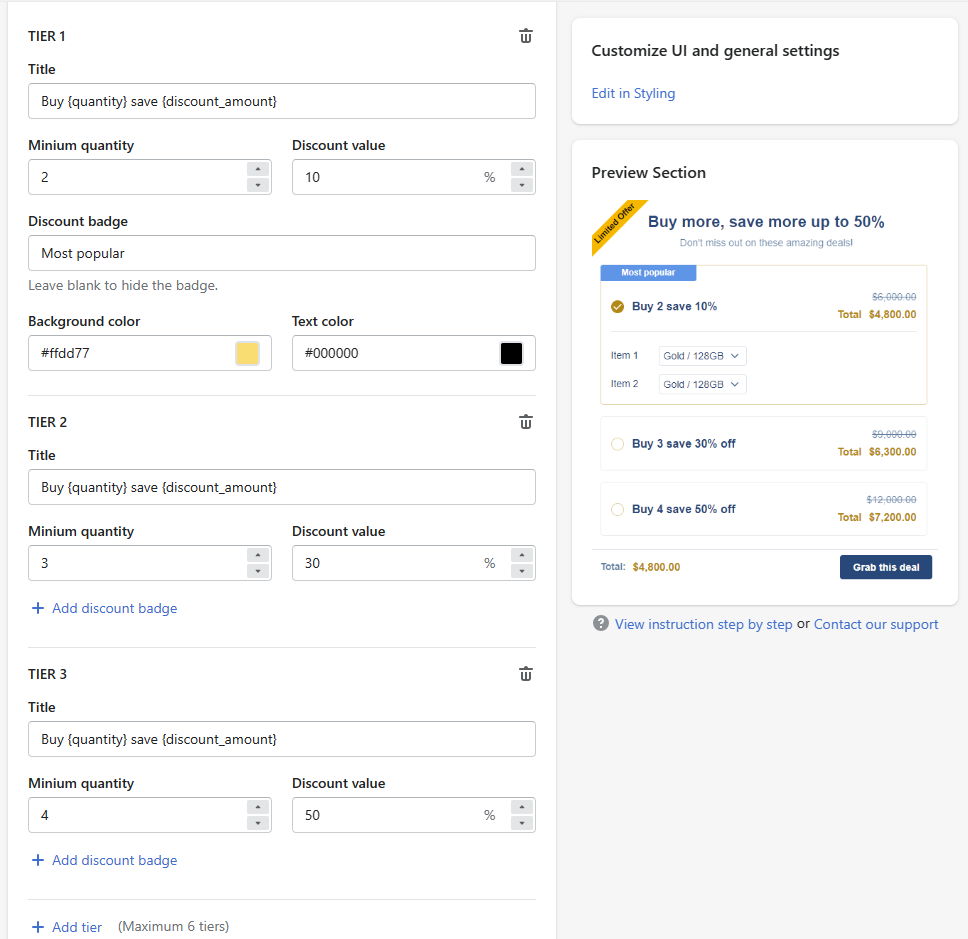Click Total $7,200.00 in preview
The height and width of the screenshot is (939, 968).
[877, 517]
